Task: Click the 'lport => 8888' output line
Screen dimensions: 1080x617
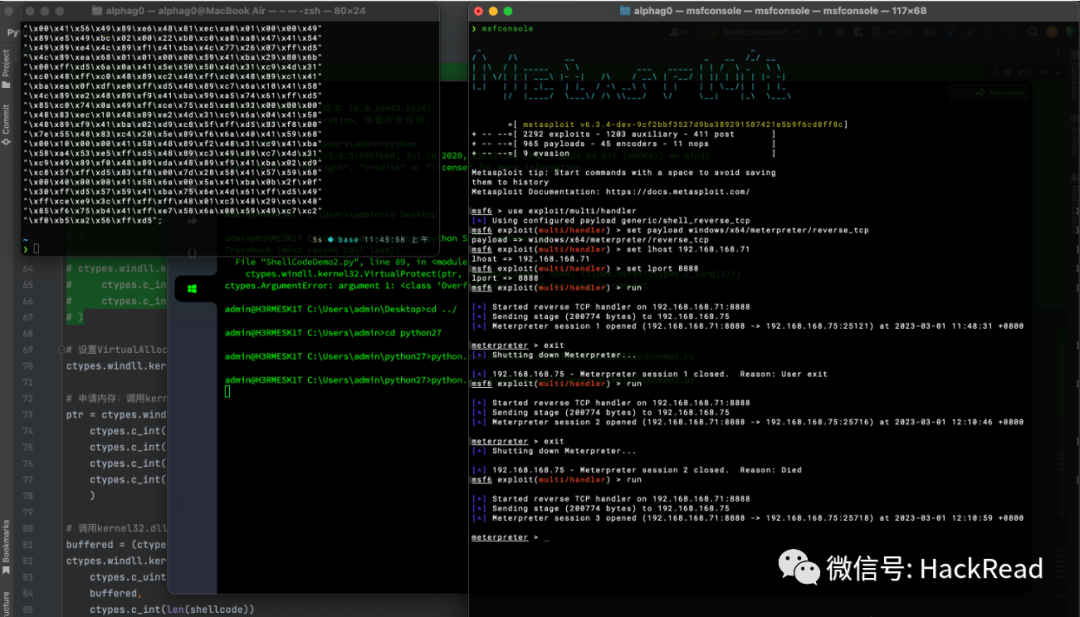Action: pos(505,278)
